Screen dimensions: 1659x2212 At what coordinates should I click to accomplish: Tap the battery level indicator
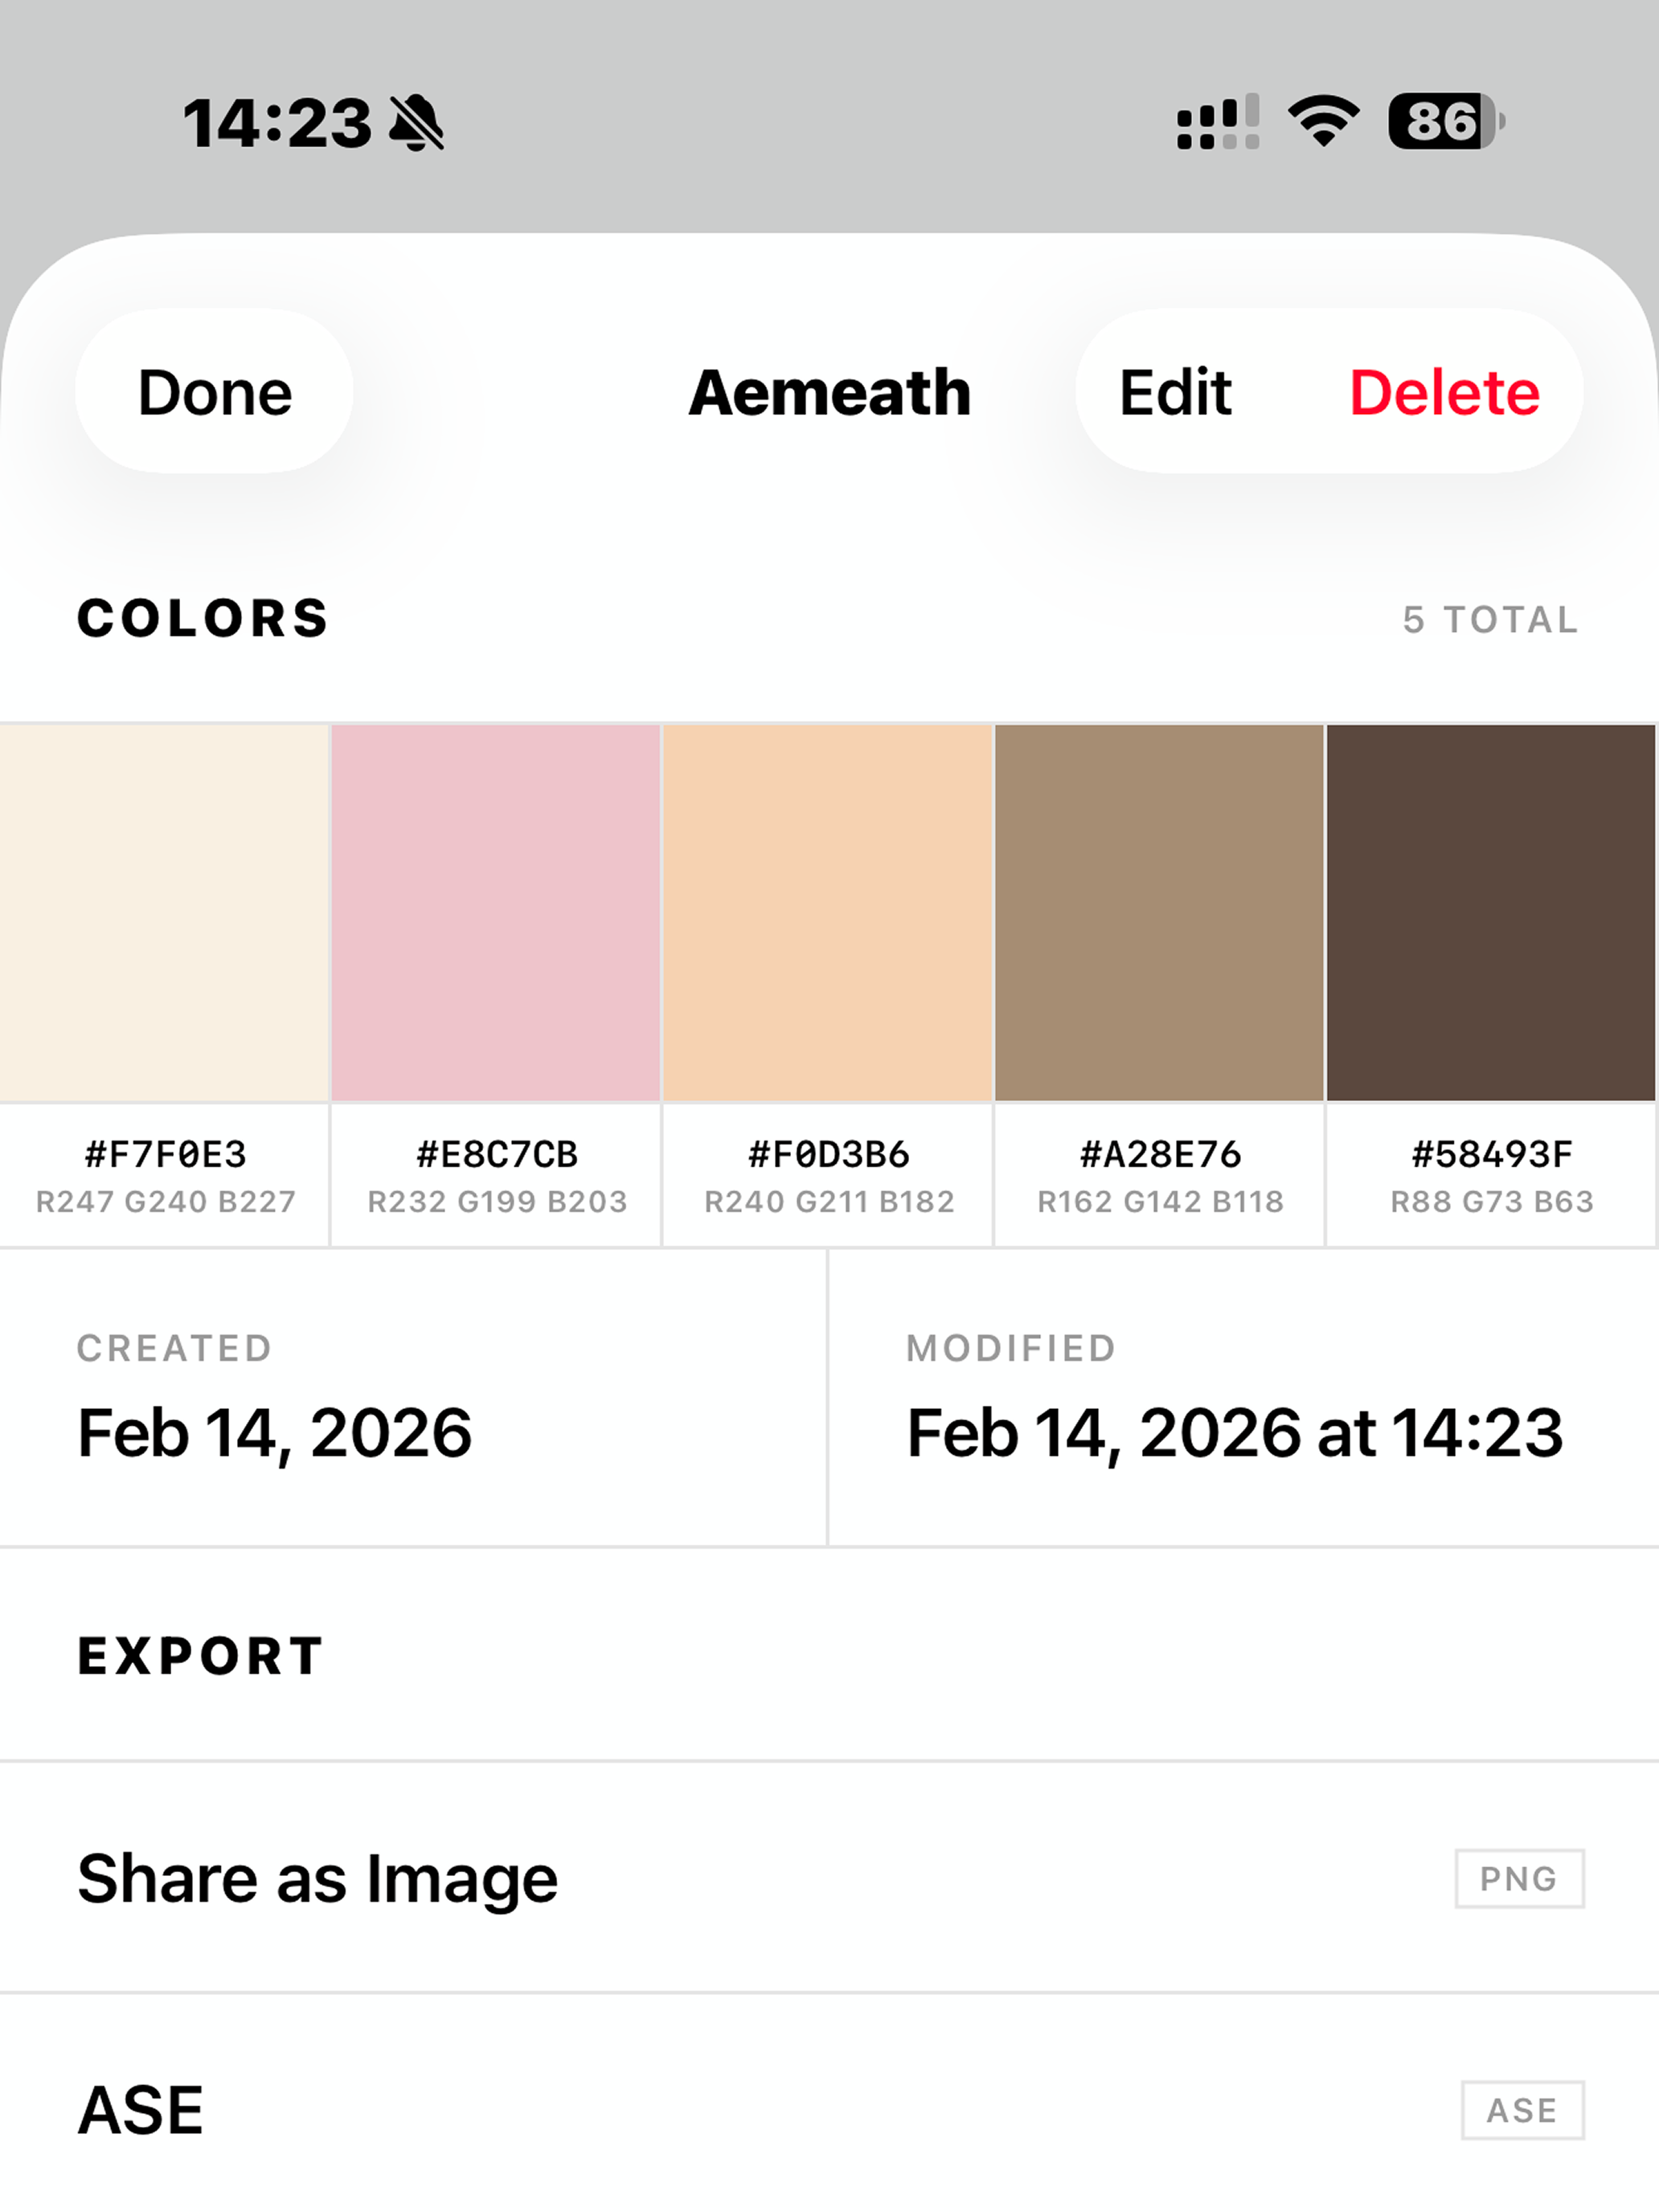[1445, 122]
